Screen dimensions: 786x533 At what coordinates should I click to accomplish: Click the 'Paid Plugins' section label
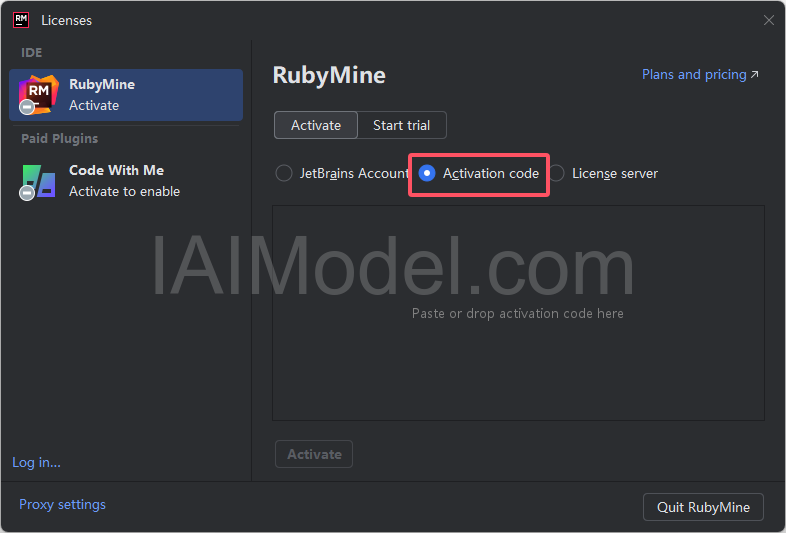pos(59,138)
